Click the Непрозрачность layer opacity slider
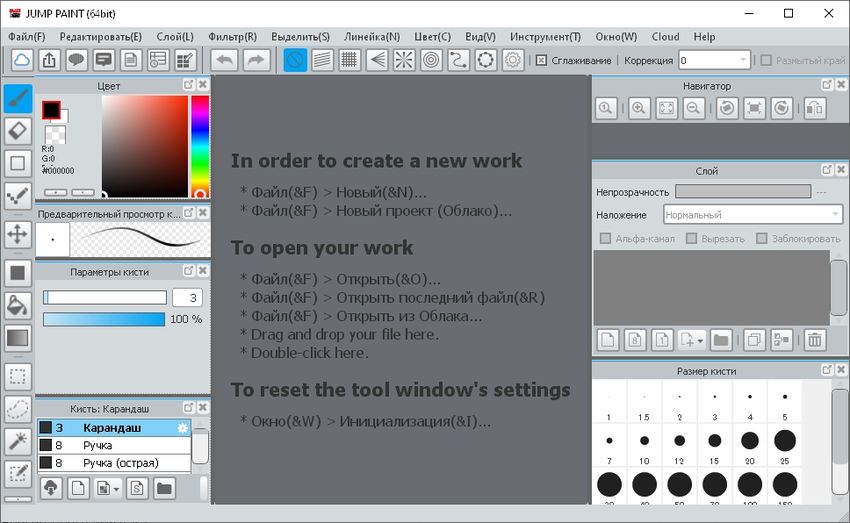This screenshot has height=523, width=850. [743, 191]
